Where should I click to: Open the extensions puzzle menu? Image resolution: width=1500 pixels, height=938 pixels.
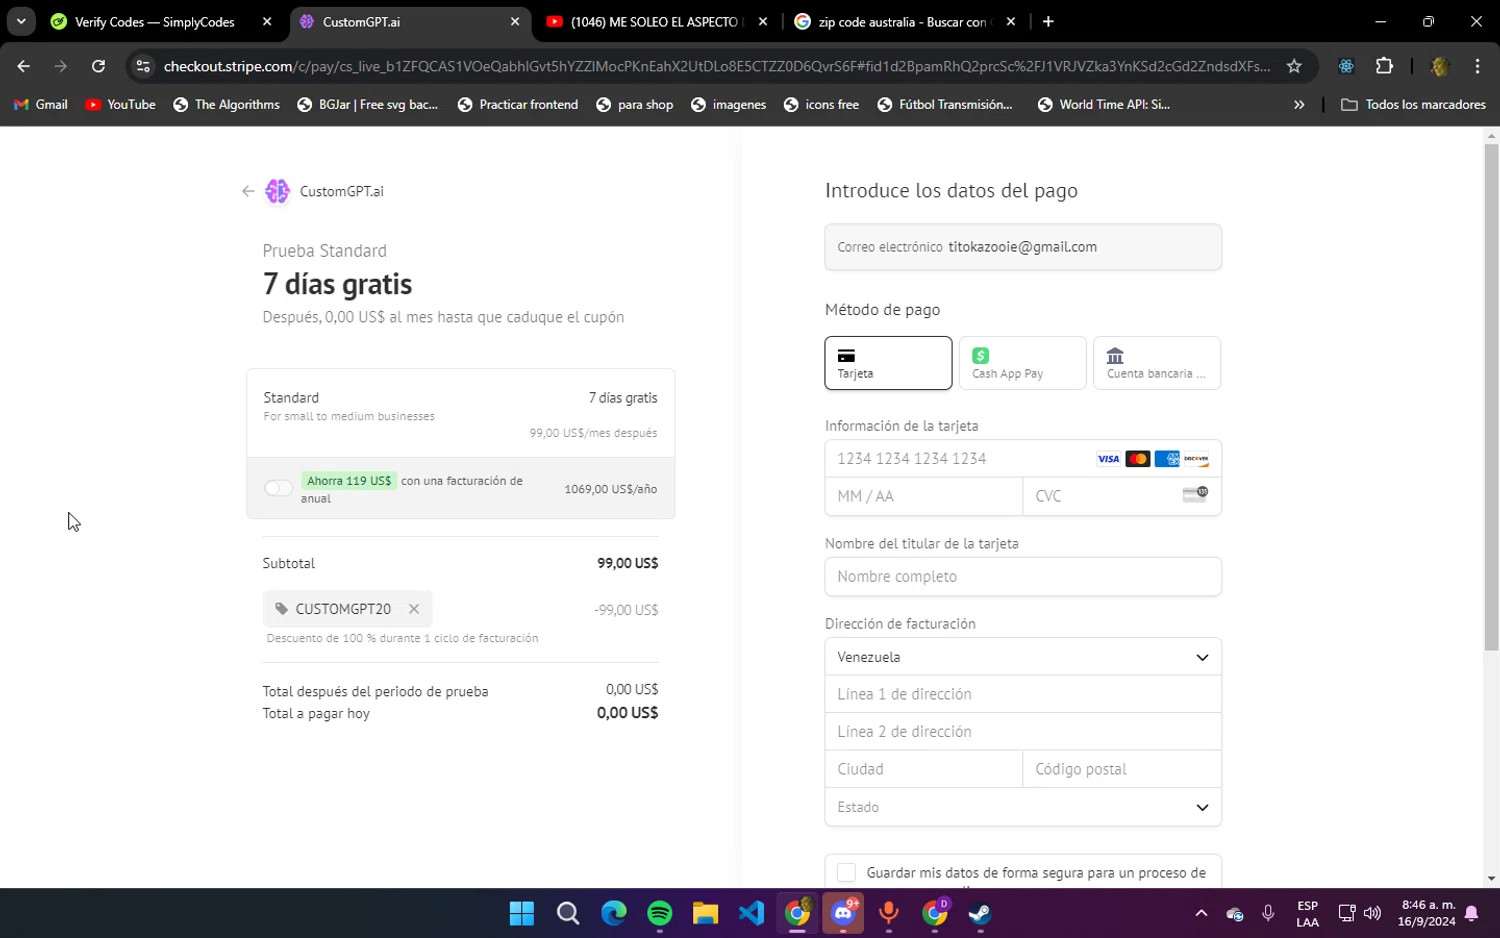pyautogui.click(x=1384, y=66)
